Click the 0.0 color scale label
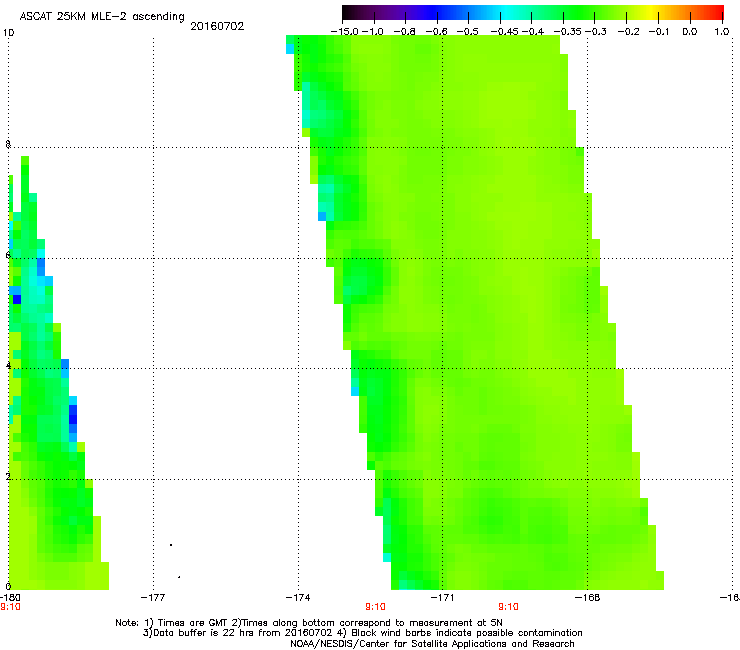Viewport: 740px width, 650px height. tap(690, 32)
